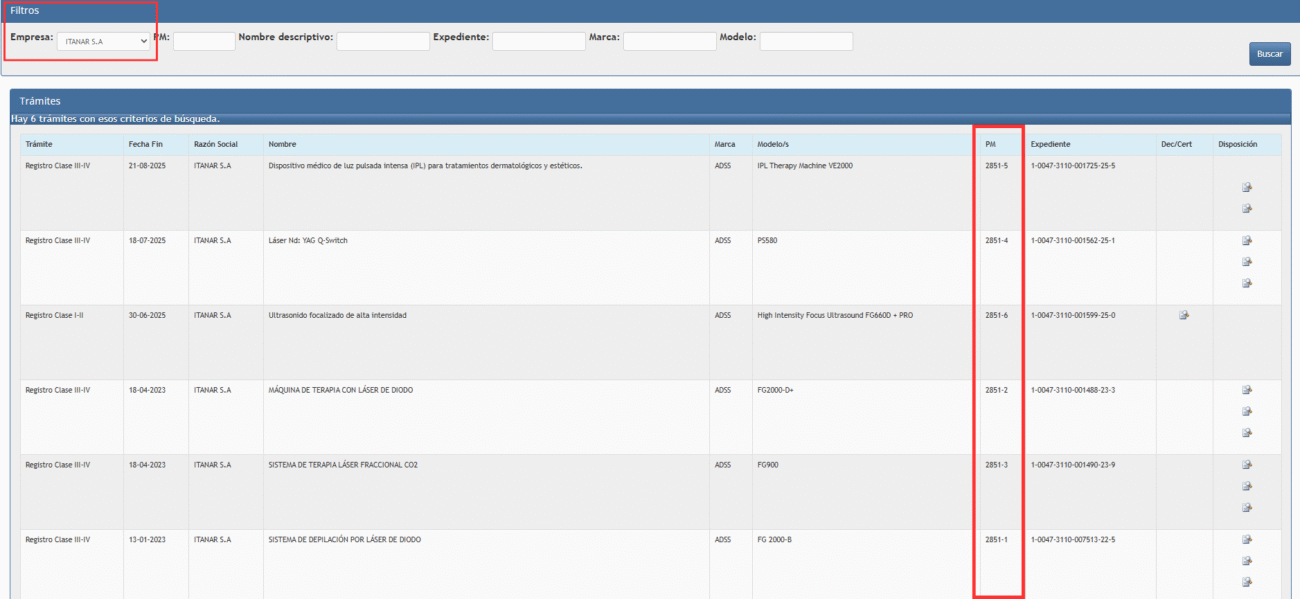Click into the Marca filter field
Screen dimensions: 1300x599
669,41
